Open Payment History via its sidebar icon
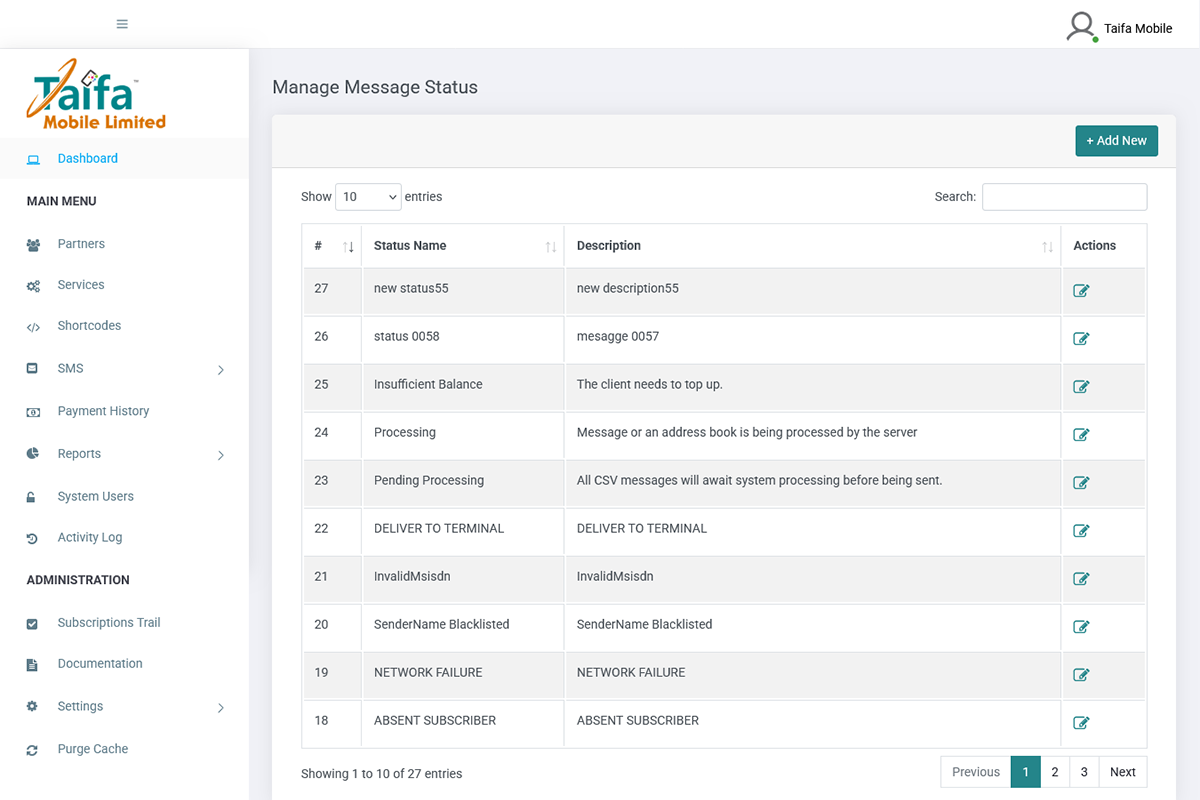Image resolution: width=1200 pixels, height=800 pixels. click(33, 411)
